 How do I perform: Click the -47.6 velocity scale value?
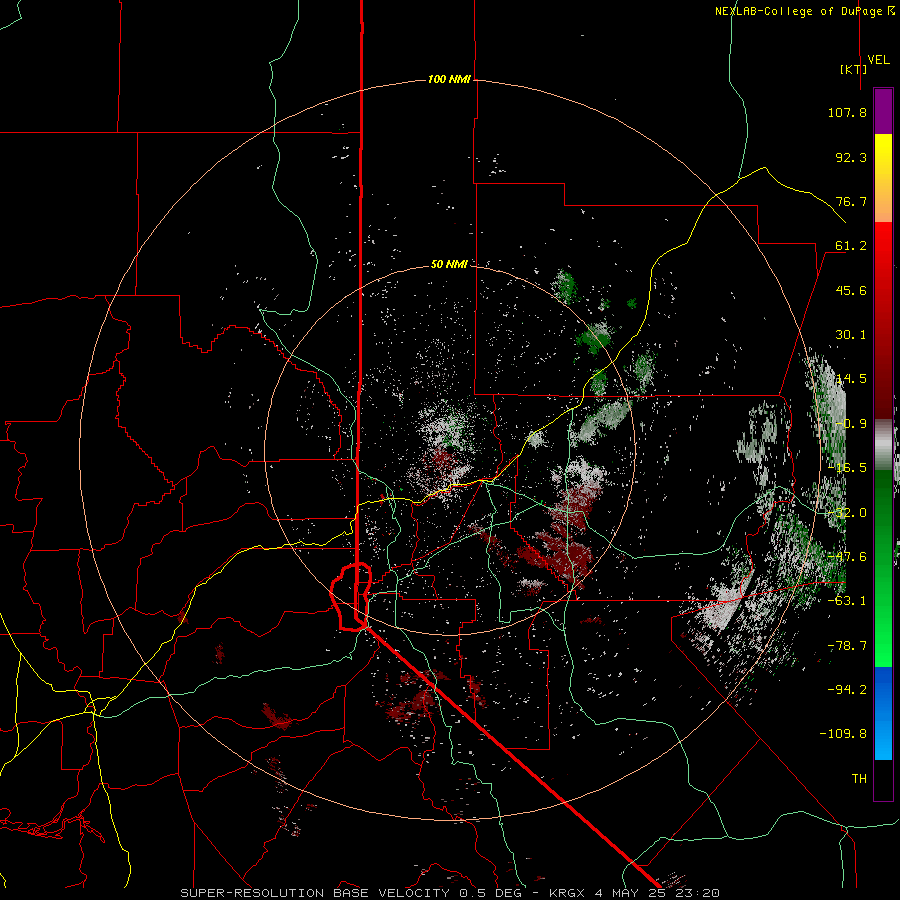click(847, 557)
